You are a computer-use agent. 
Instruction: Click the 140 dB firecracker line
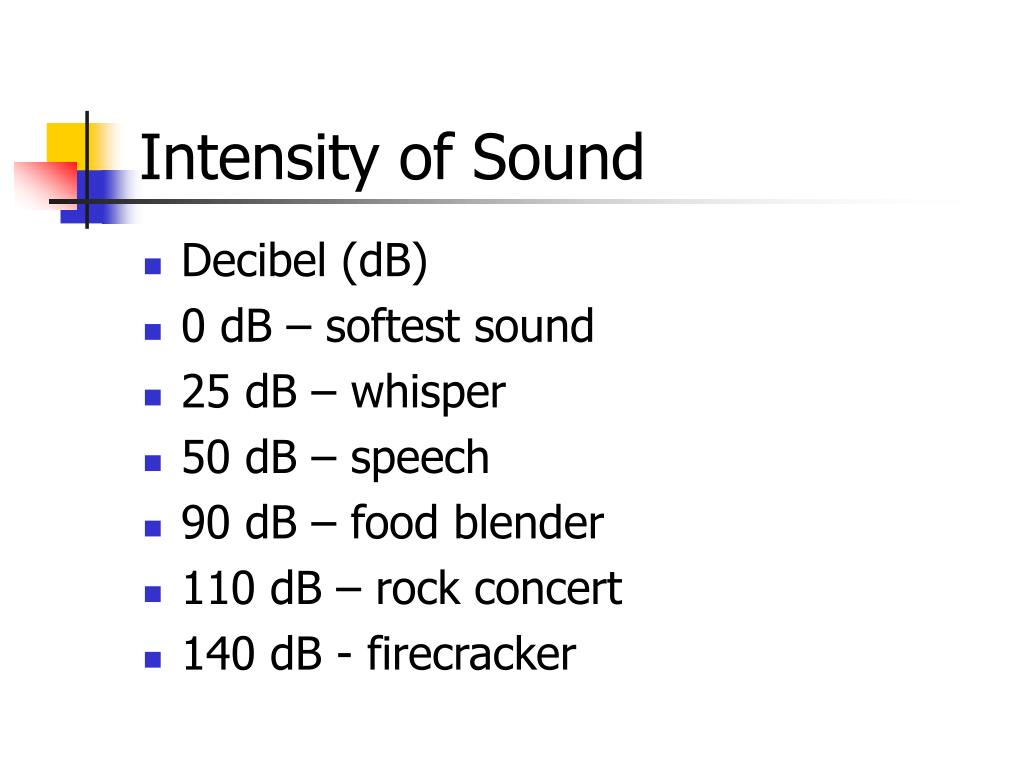(x=379, y=654)
